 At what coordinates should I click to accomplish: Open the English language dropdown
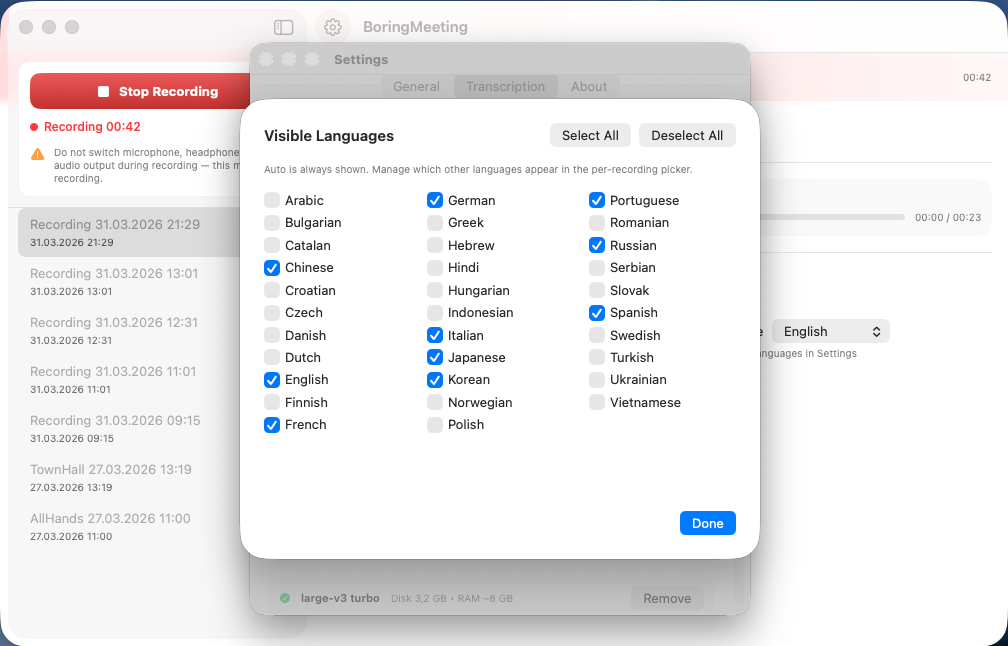click(832, 332)
